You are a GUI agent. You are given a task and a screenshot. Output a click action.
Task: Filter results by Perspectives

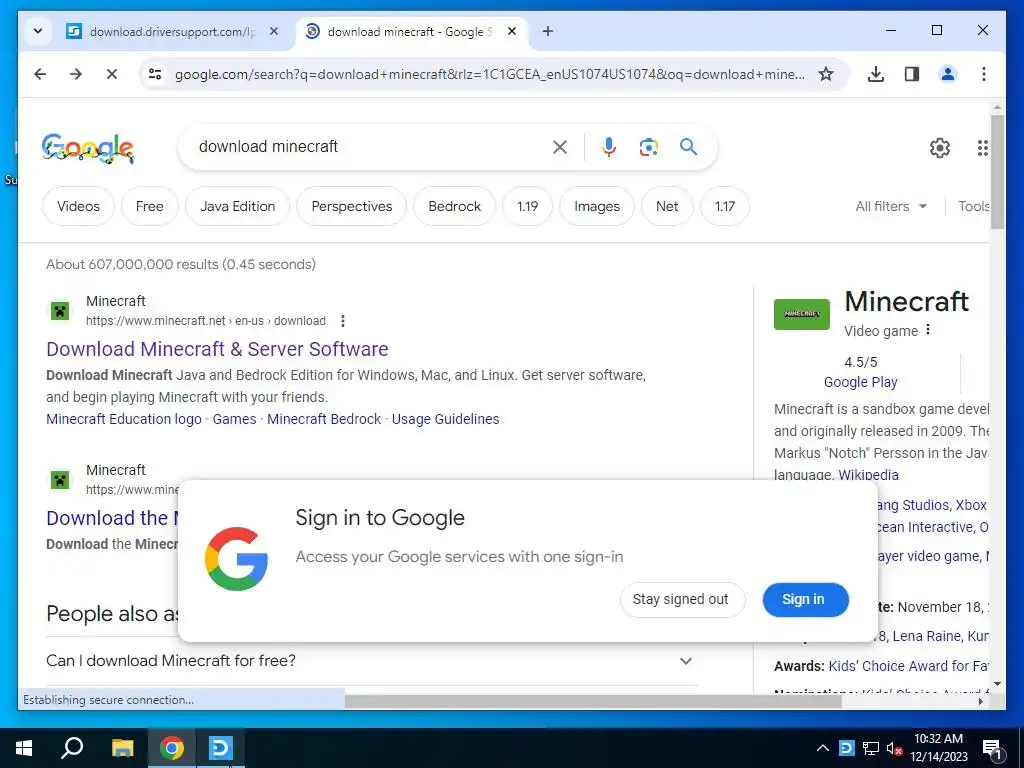tap(351, 206)
